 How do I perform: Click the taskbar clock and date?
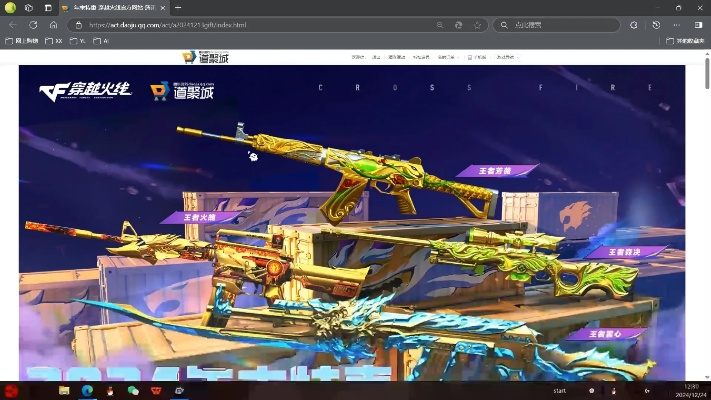point(691,390)
